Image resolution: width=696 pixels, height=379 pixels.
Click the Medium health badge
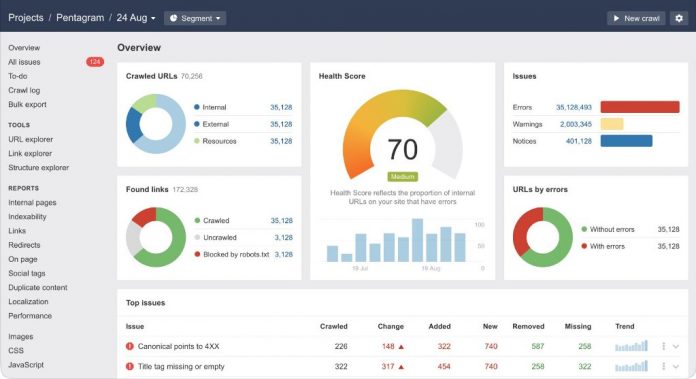pyautogui.click(x=402, y=177)
